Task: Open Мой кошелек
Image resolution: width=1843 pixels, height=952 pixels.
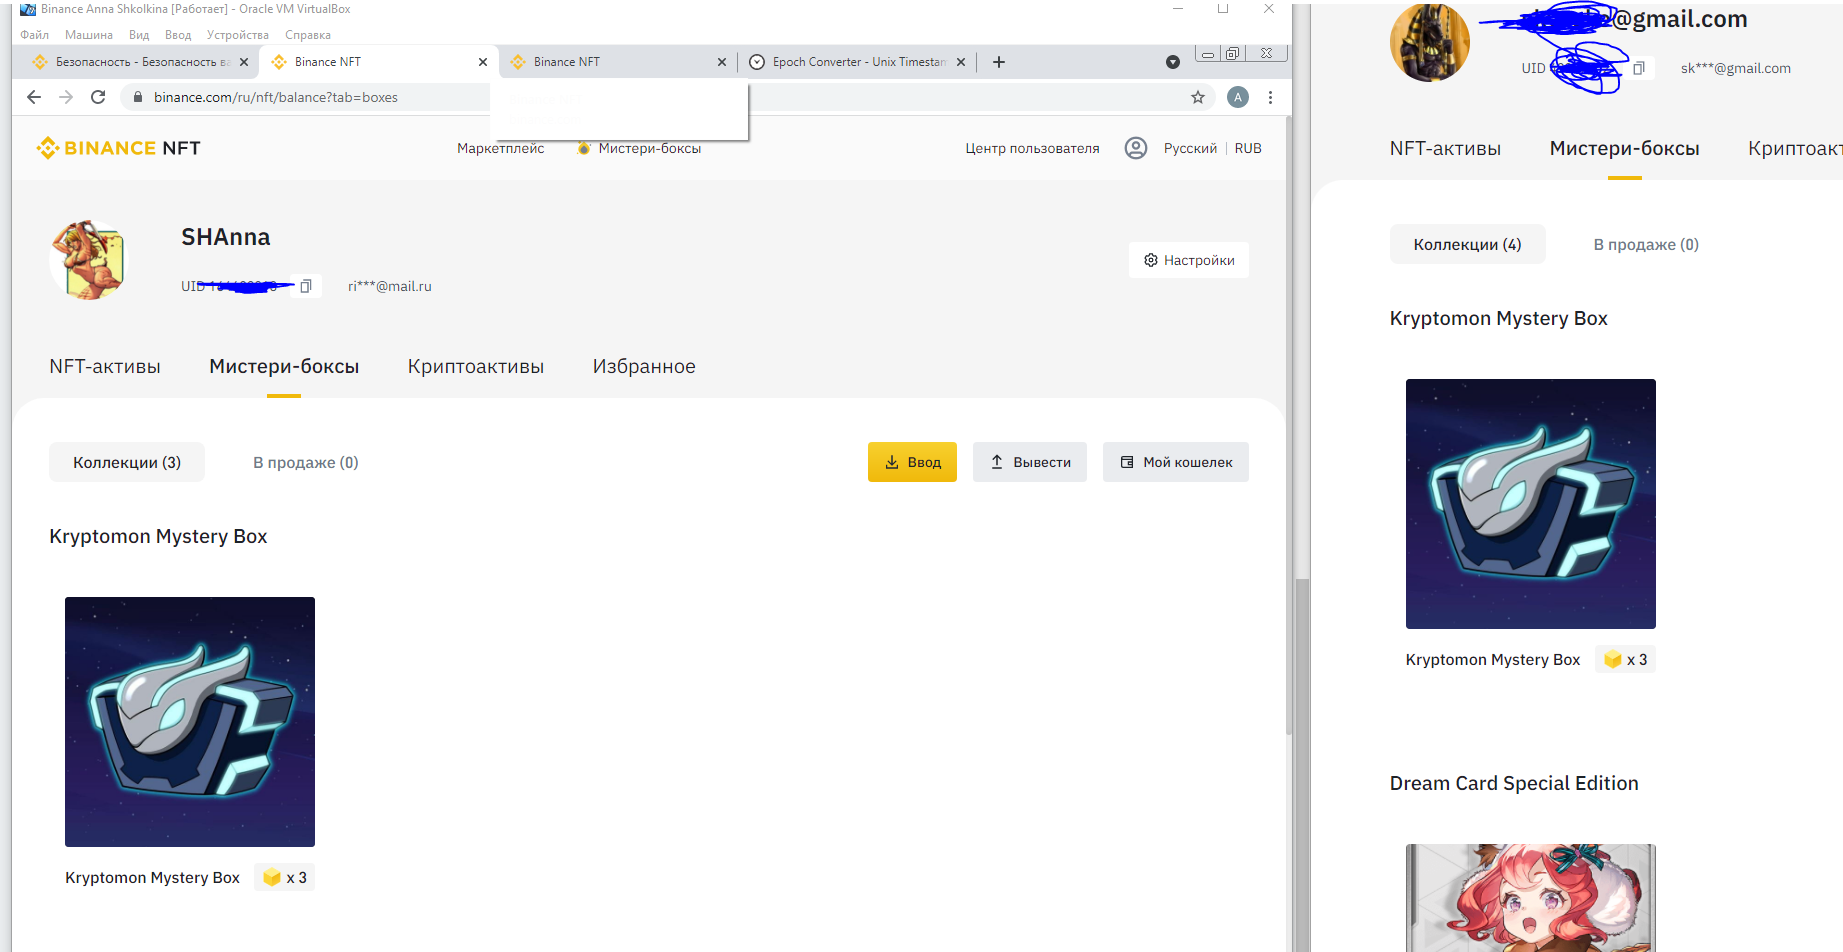Action: click(x=1176, y=462)
